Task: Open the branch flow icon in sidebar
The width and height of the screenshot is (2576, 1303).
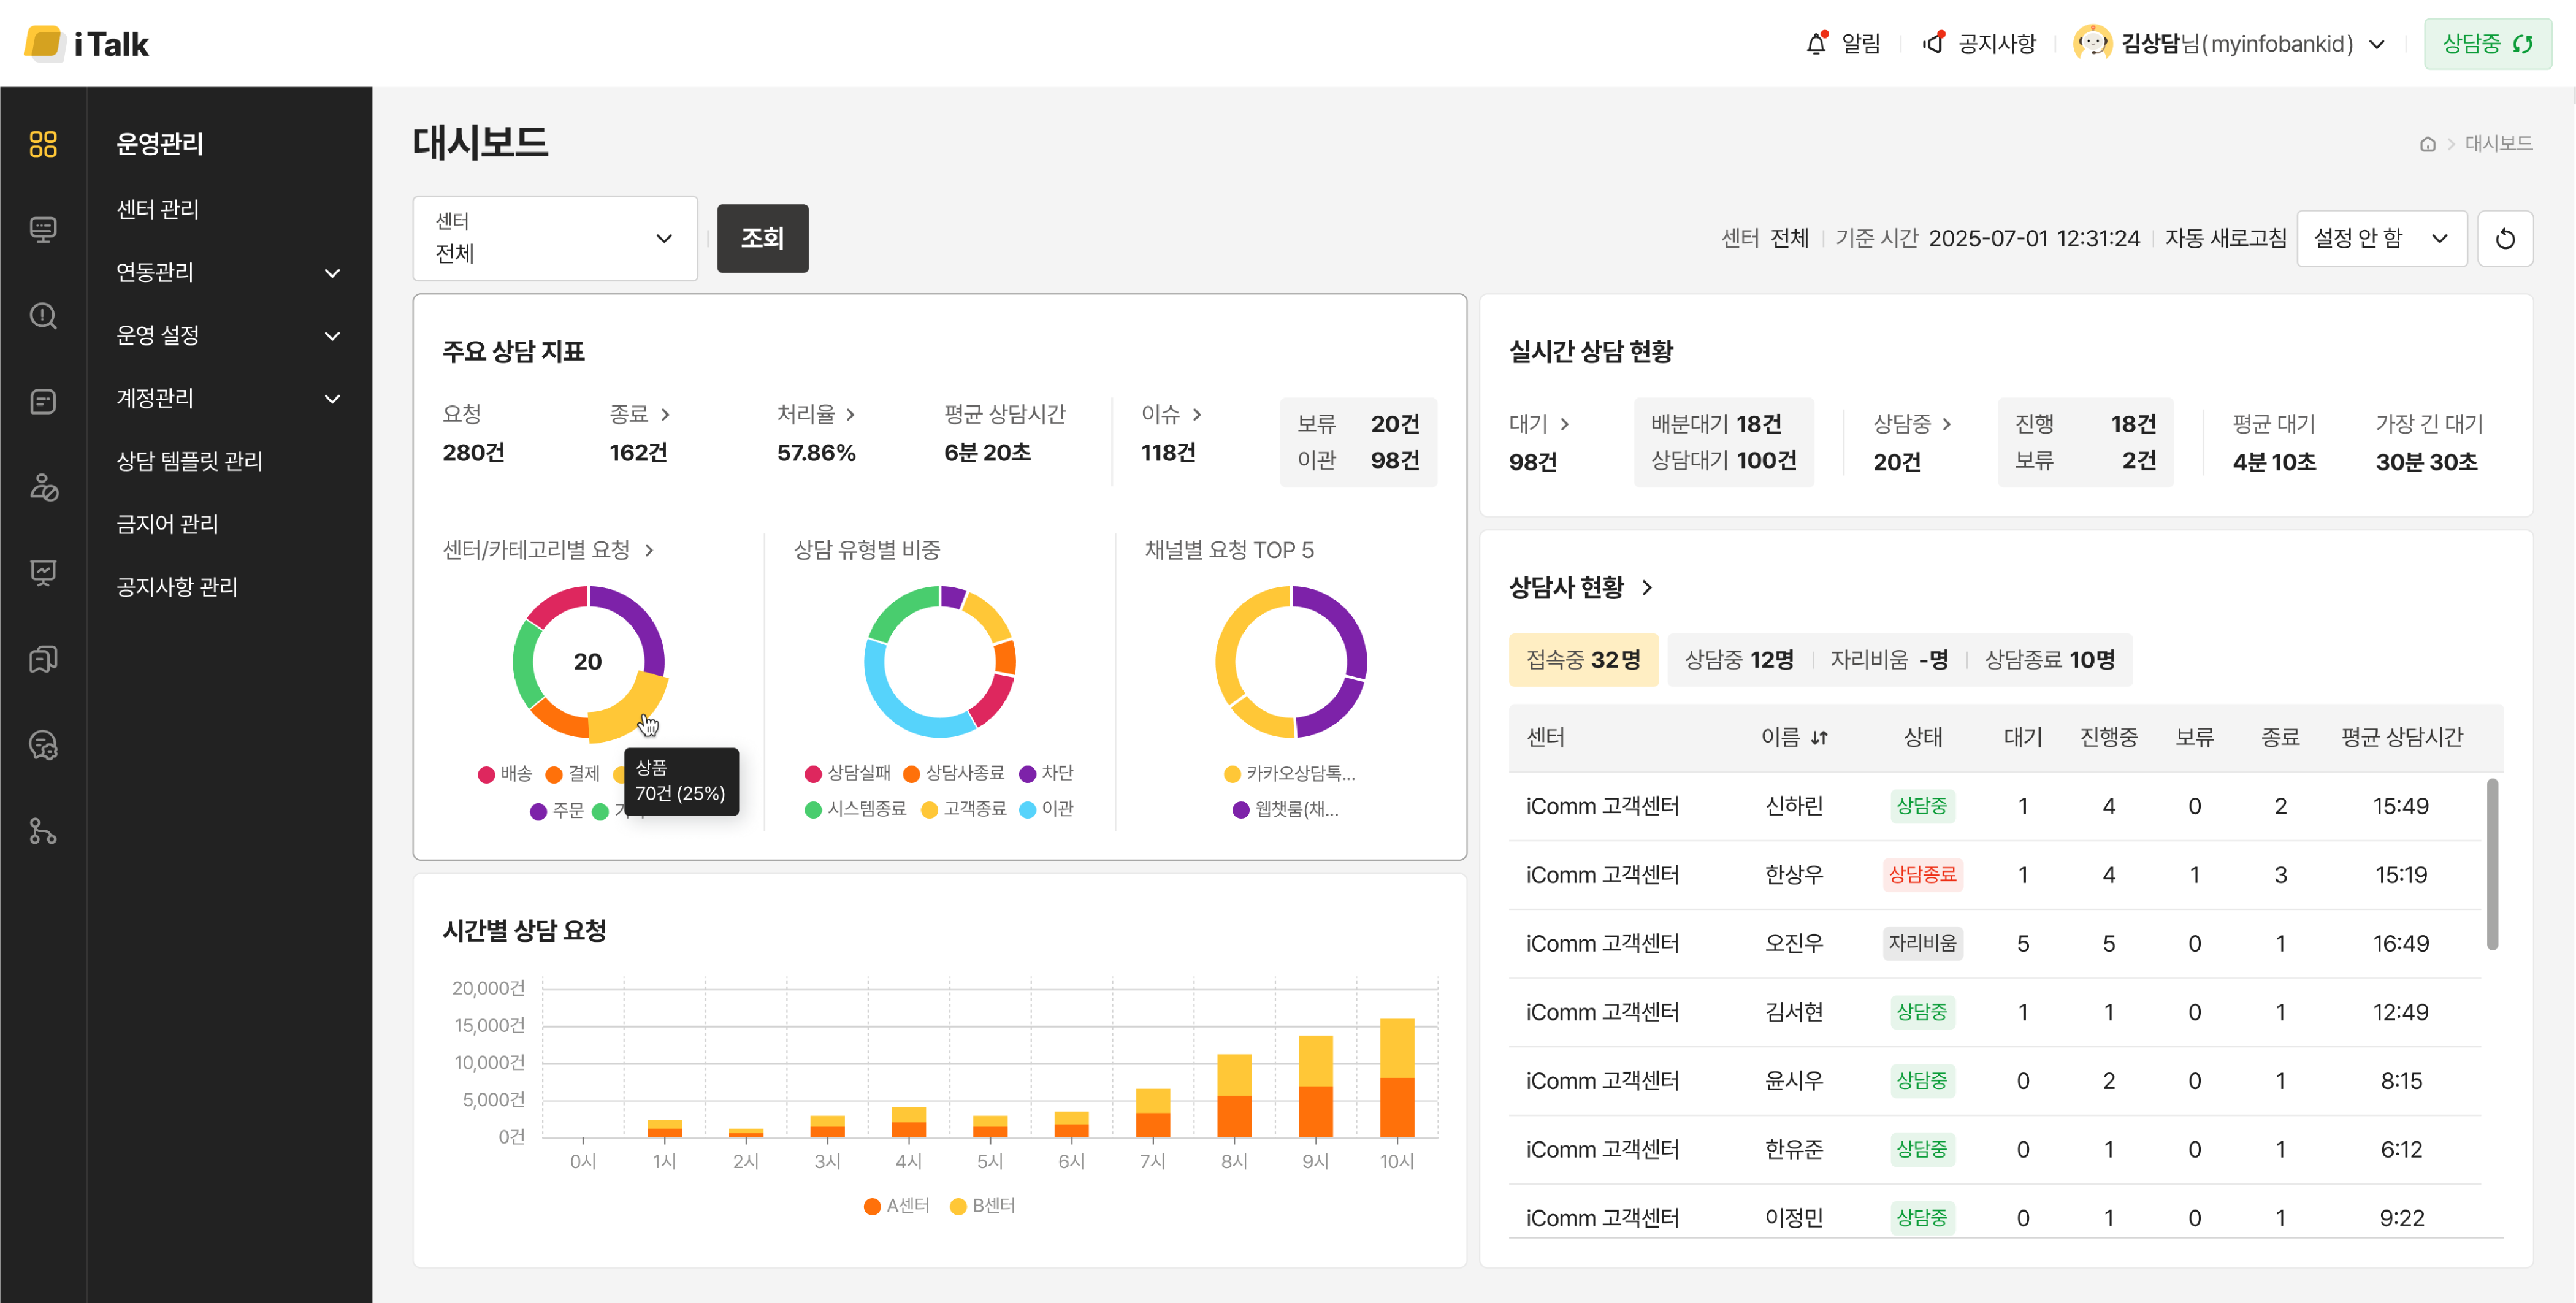Action: point(43,831)
